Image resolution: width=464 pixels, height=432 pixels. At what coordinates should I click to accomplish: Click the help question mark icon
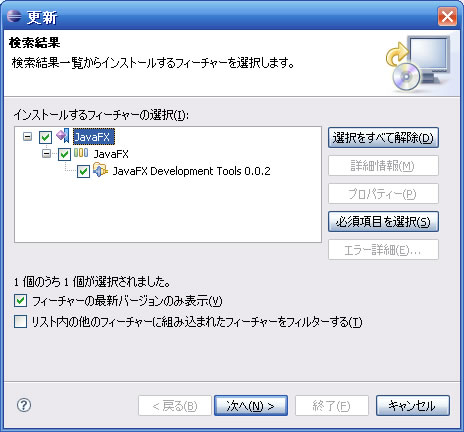[x=24, y=405]
